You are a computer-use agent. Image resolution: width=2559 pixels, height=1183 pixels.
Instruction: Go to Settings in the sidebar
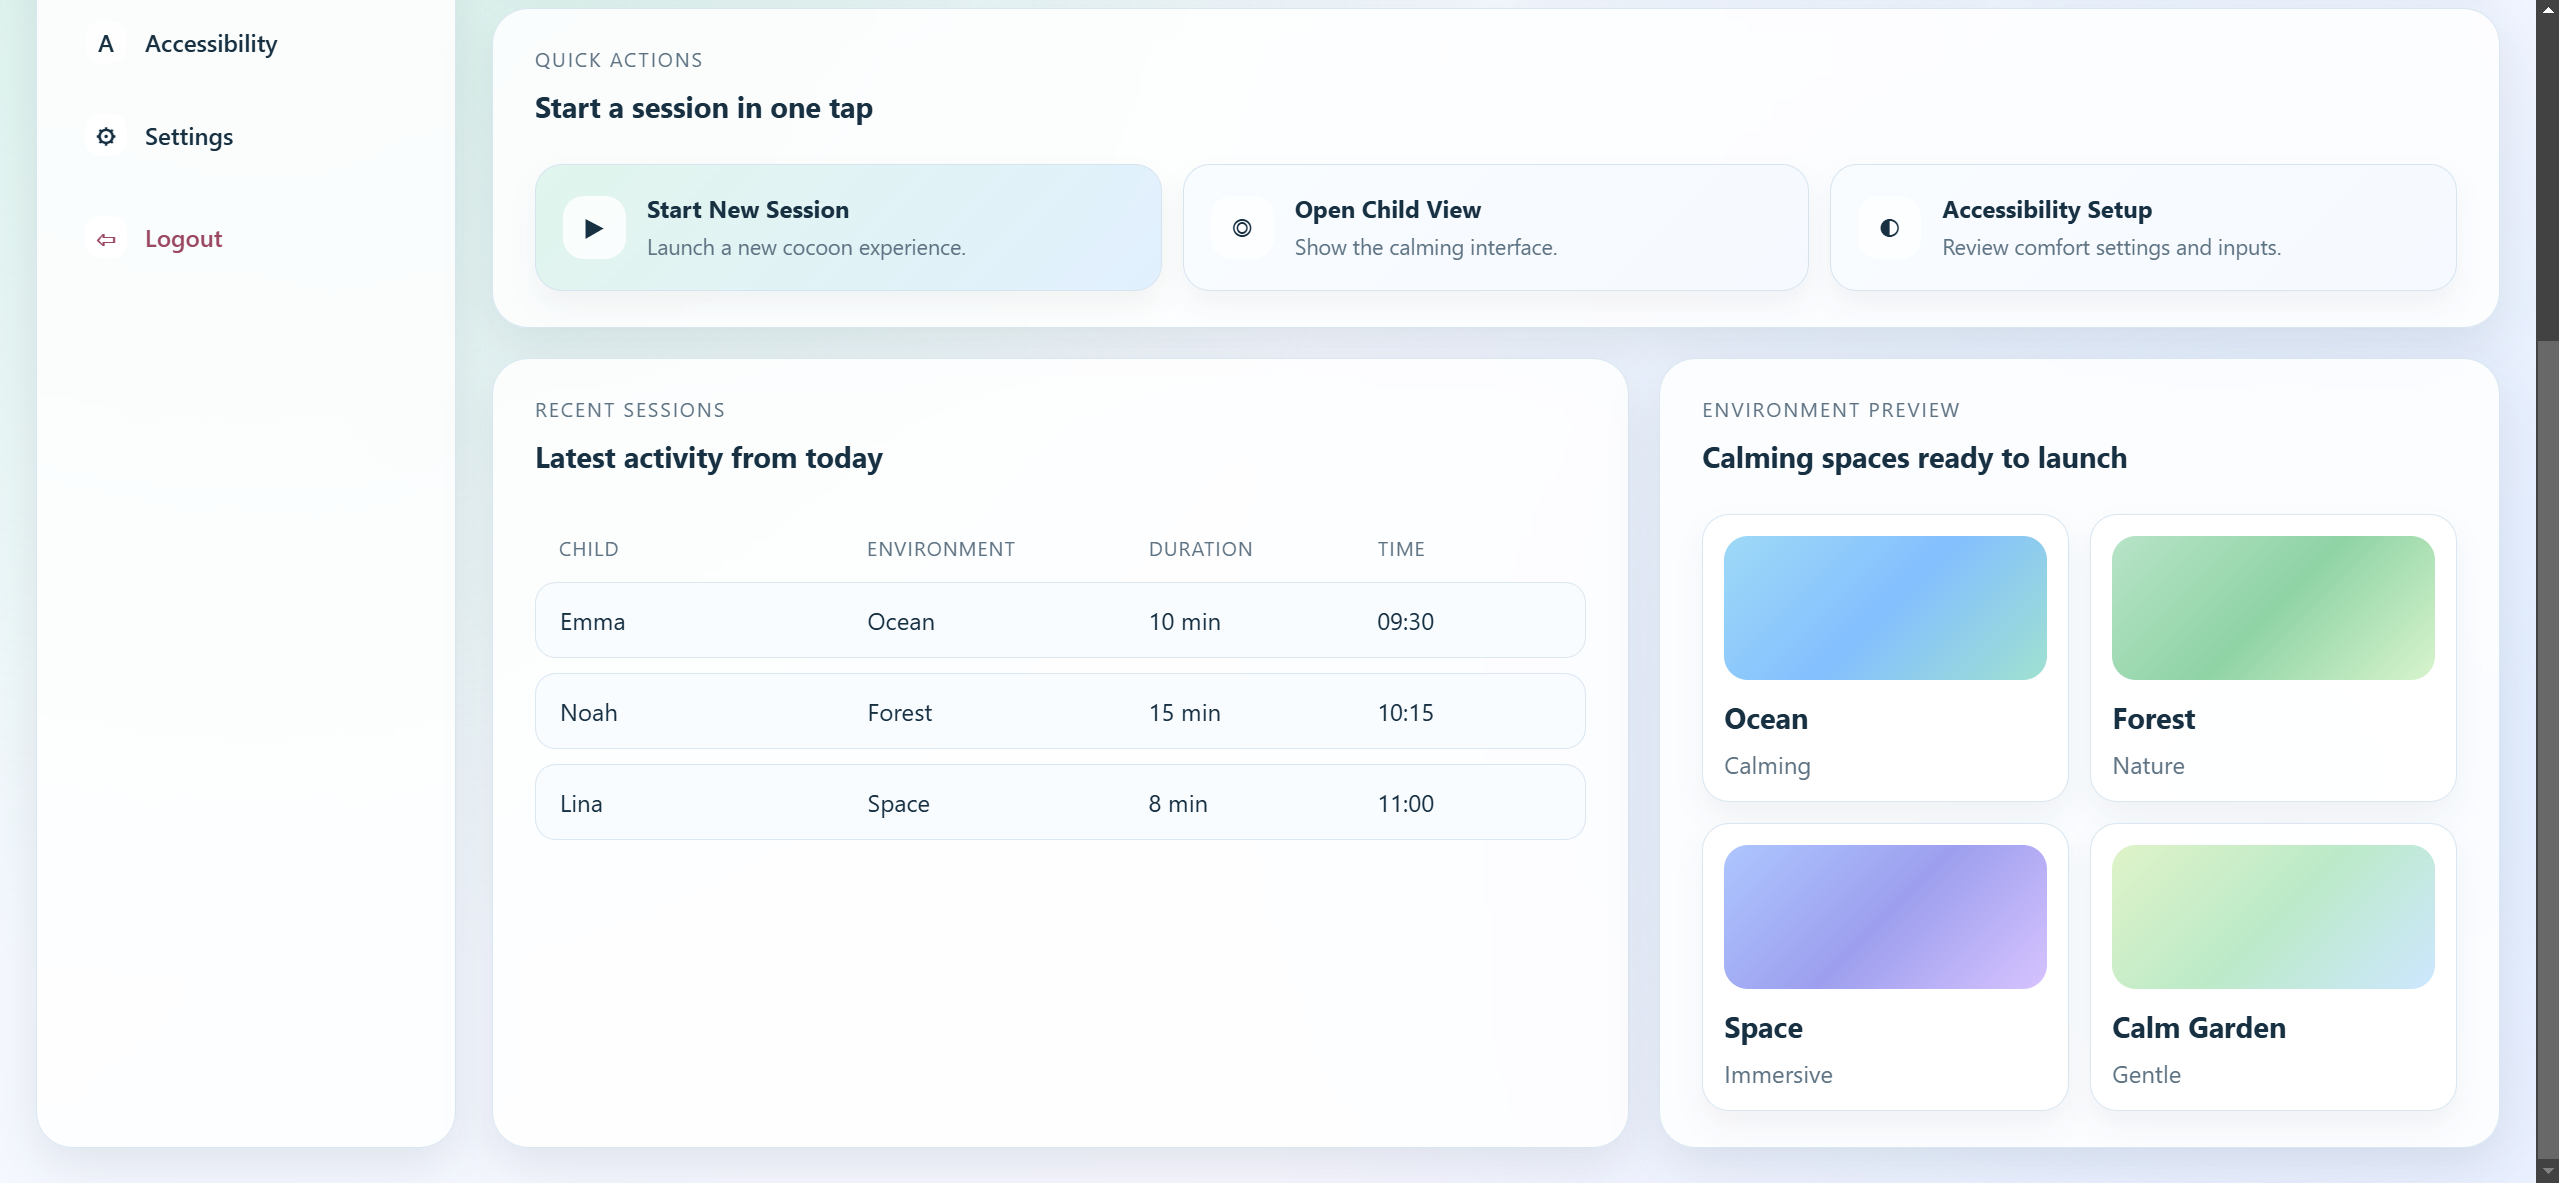[189, 136]
